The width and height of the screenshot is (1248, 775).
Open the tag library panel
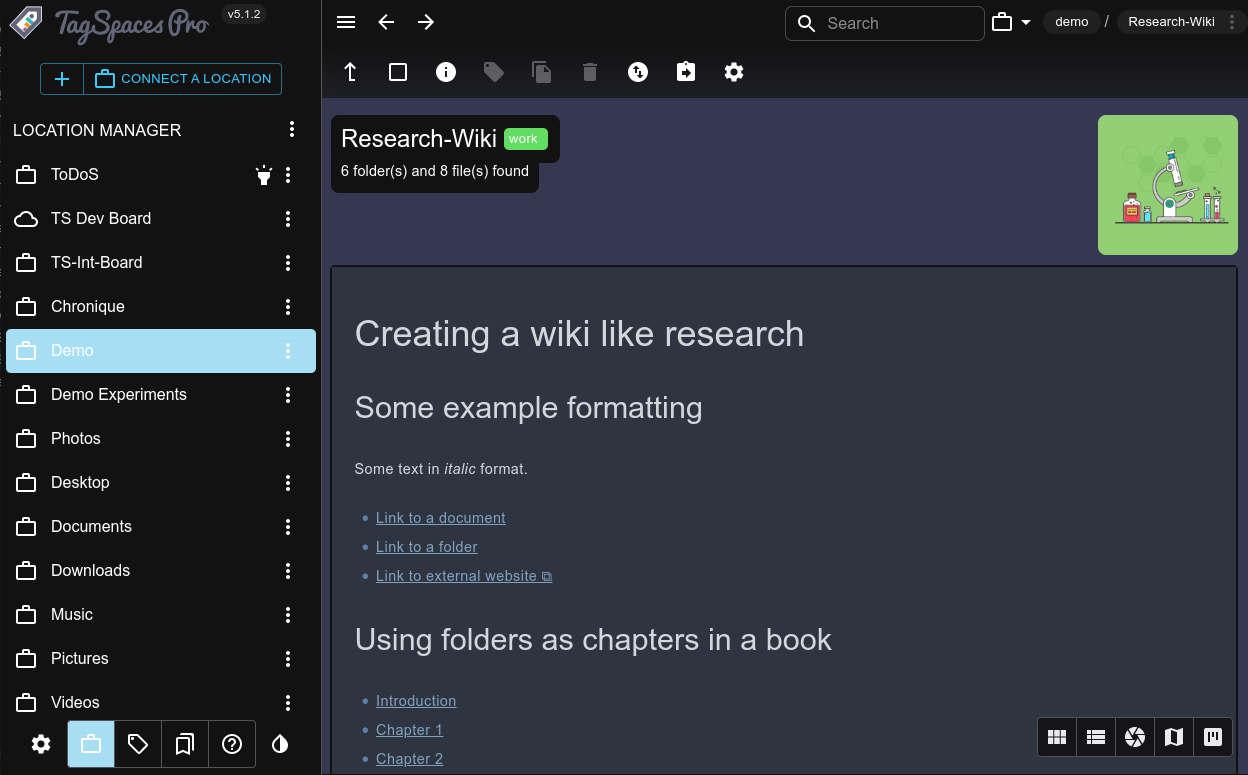(138, 744)
